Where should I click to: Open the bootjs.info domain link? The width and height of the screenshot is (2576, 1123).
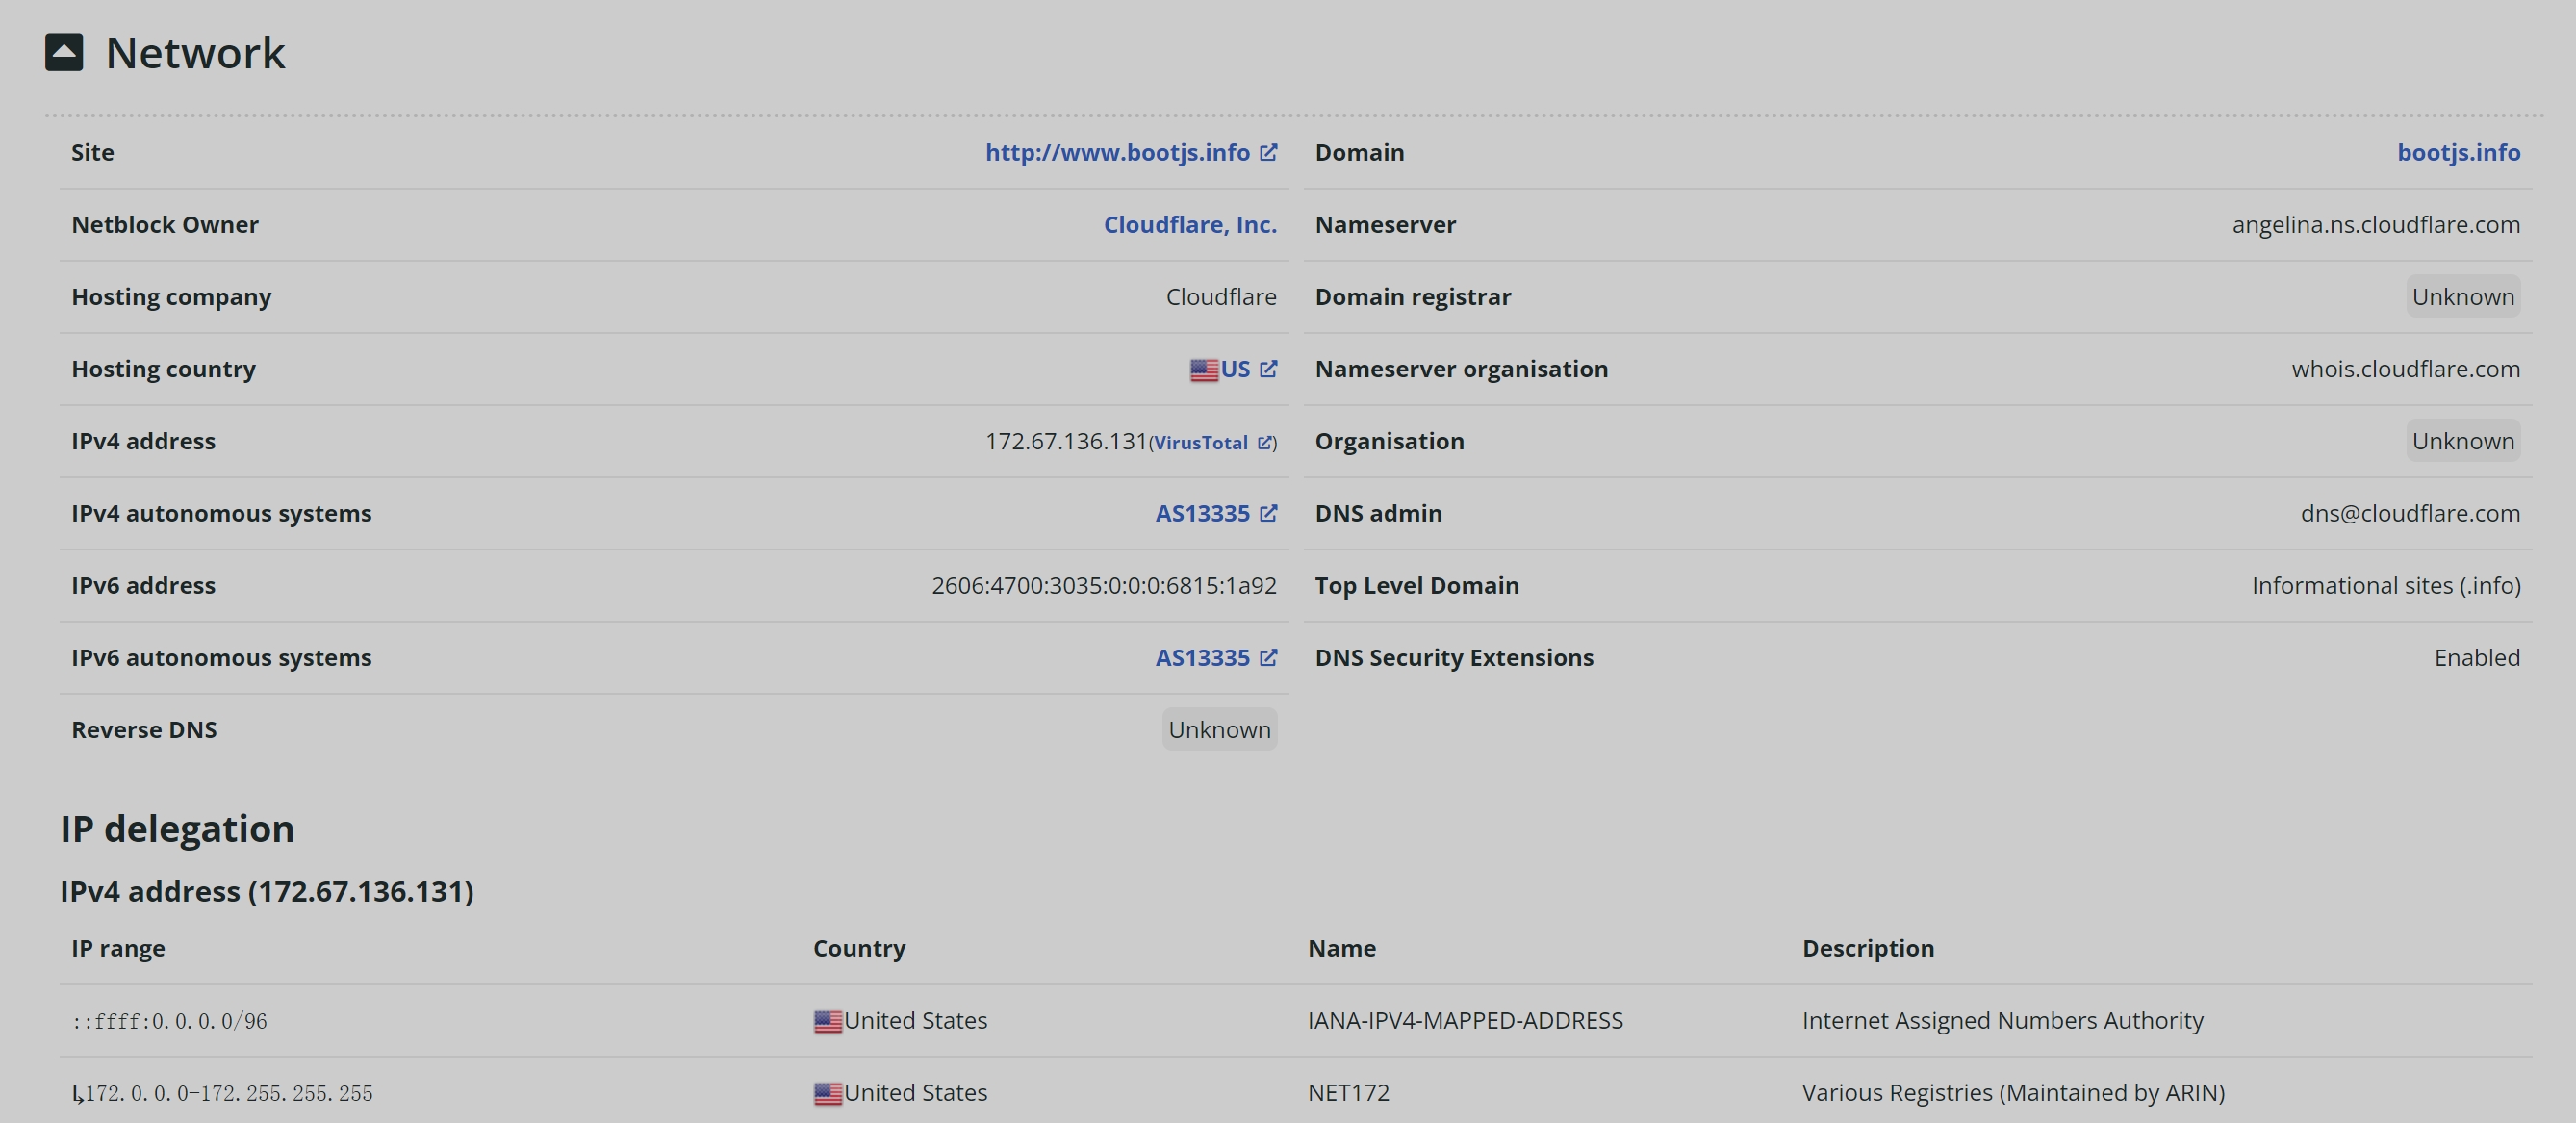point(2458,152)
